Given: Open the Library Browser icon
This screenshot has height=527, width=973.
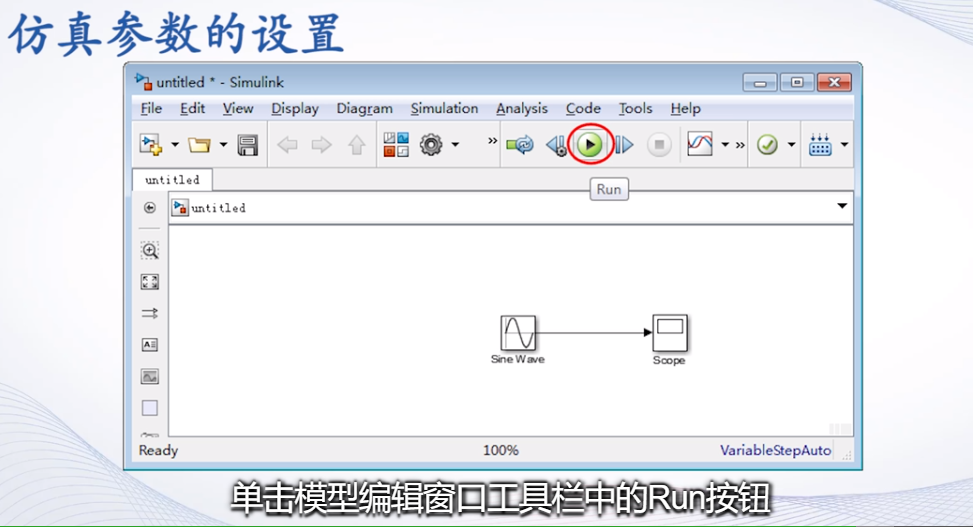Looking at the screenshot, I should click(396, 145).
